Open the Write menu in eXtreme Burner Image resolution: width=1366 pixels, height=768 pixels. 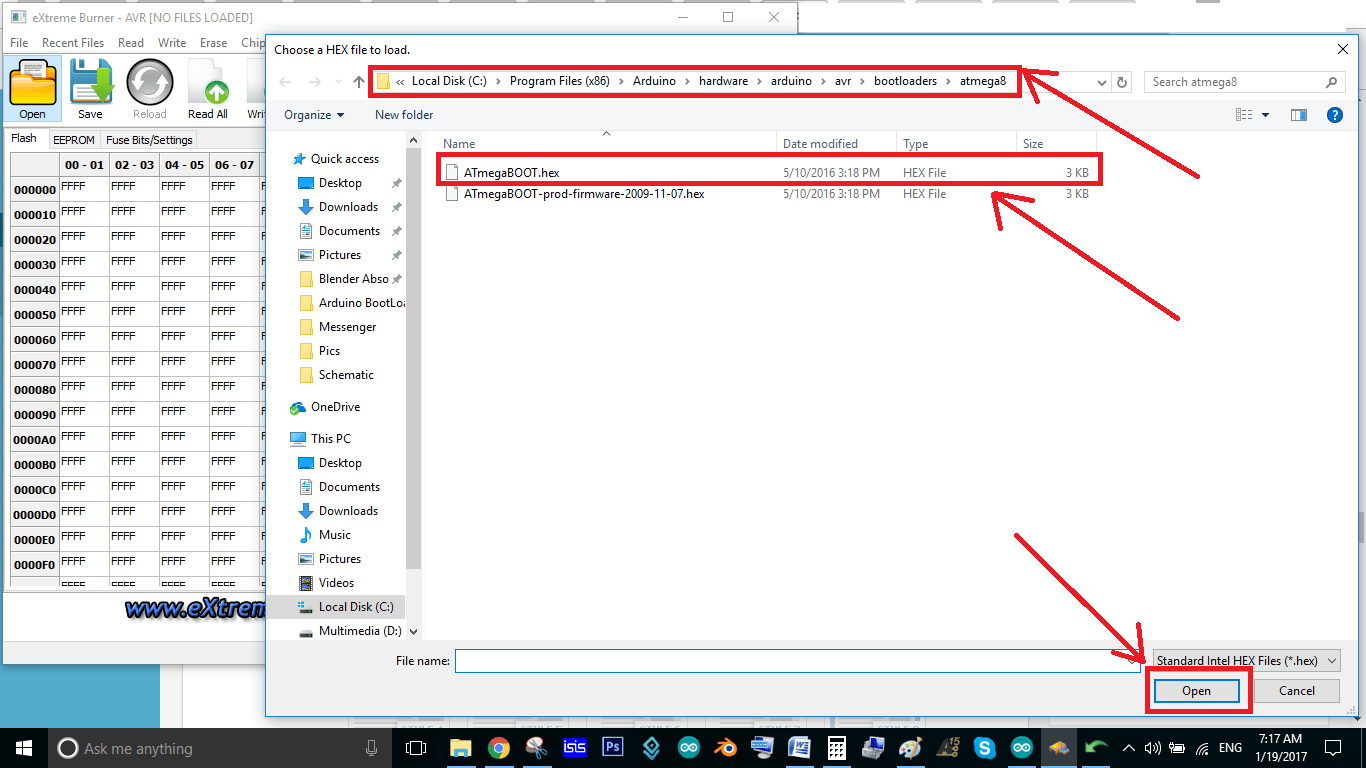(x=172, y=43)
